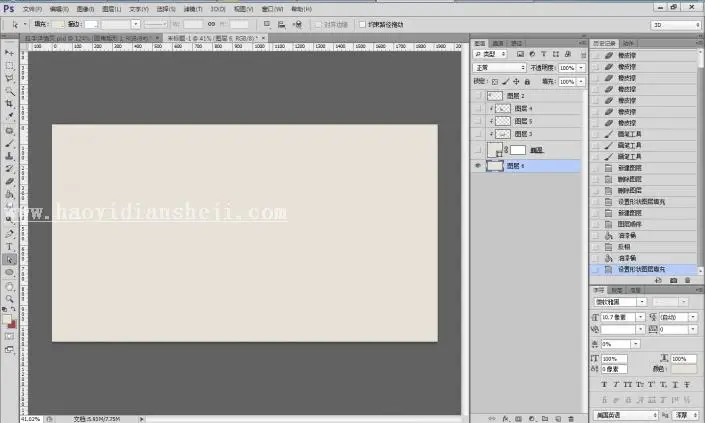The image size is (705, 423).
Task: Select the Rectangular Marquee tool
Action: pos(9,66)
